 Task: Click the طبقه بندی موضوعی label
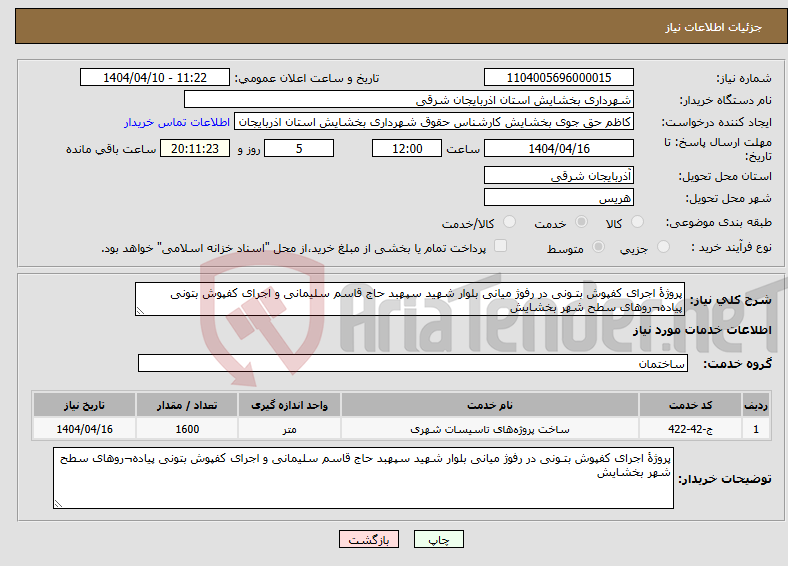pos(719,222)
